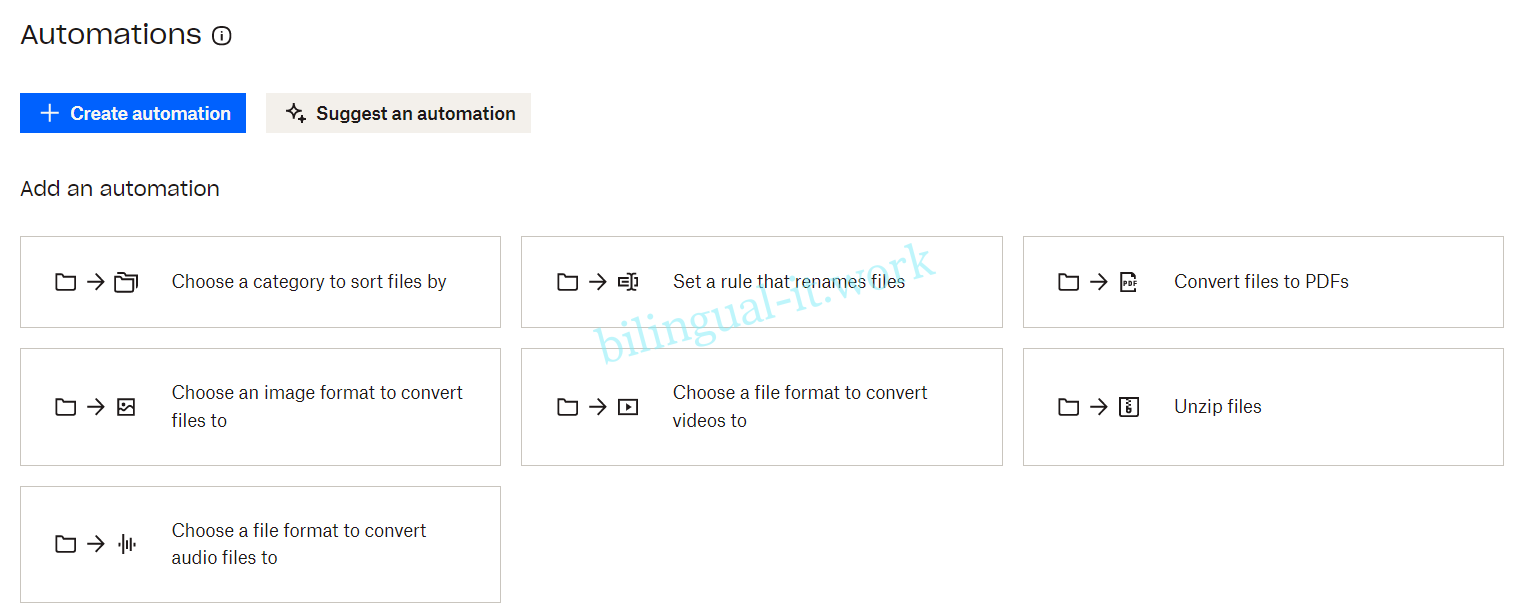This screenshot has height=614, width=1532.
Task: Open the 'Unzip files' automation
Action: click(1217, 407)
